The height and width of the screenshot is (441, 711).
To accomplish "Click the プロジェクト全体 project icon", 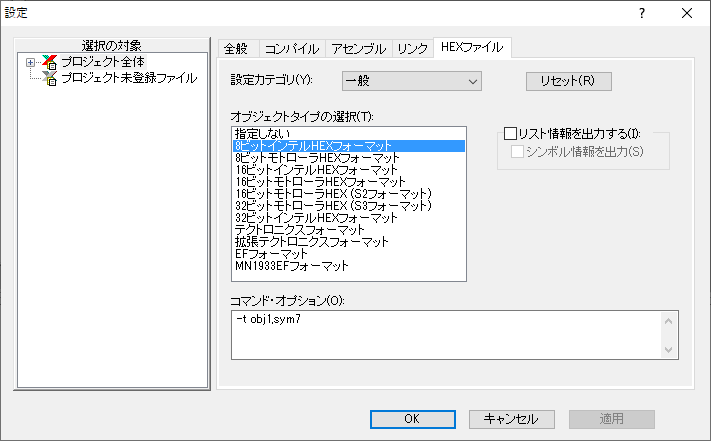I will (x=49, y=62).
